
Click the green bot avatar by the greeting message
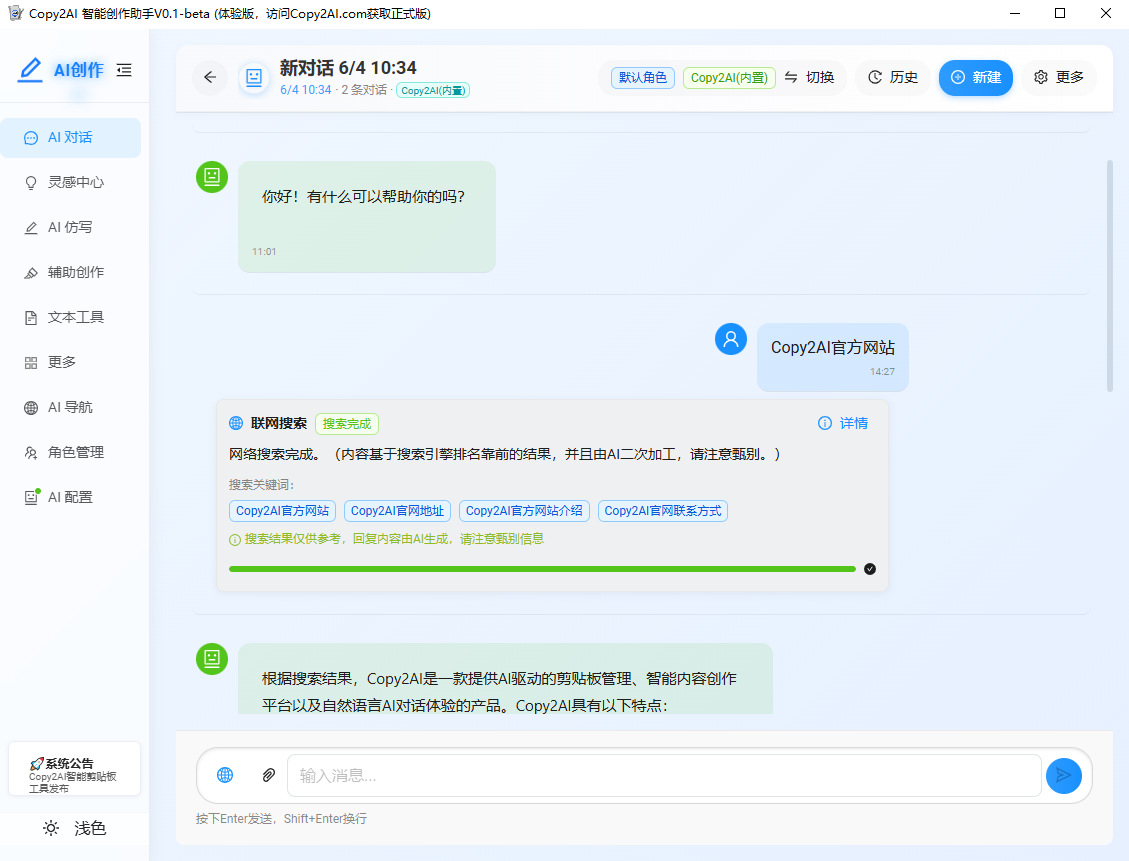(212, 176)
